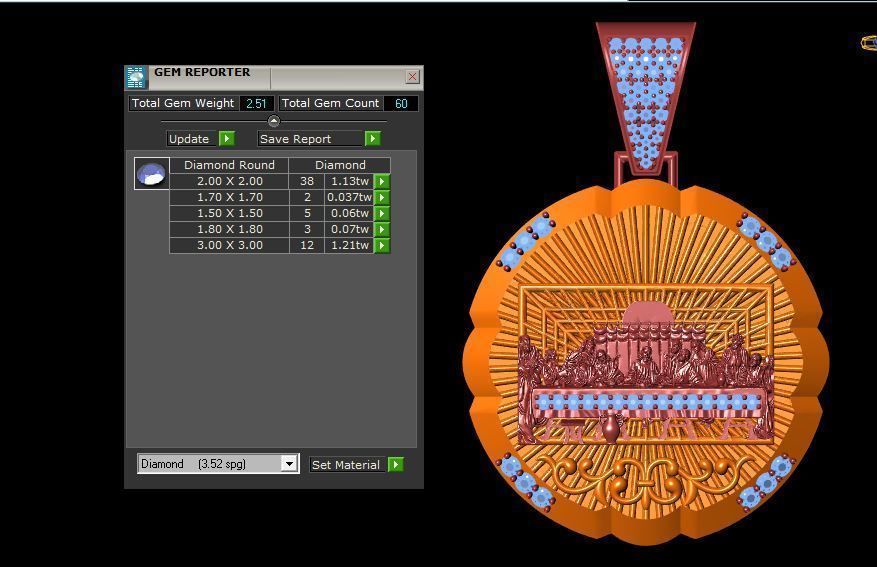Image resolution: width=877 pixels, height=567 pixels.
Task: Click green arrow for 3.00 X 3.00 row
Action: 382,245
